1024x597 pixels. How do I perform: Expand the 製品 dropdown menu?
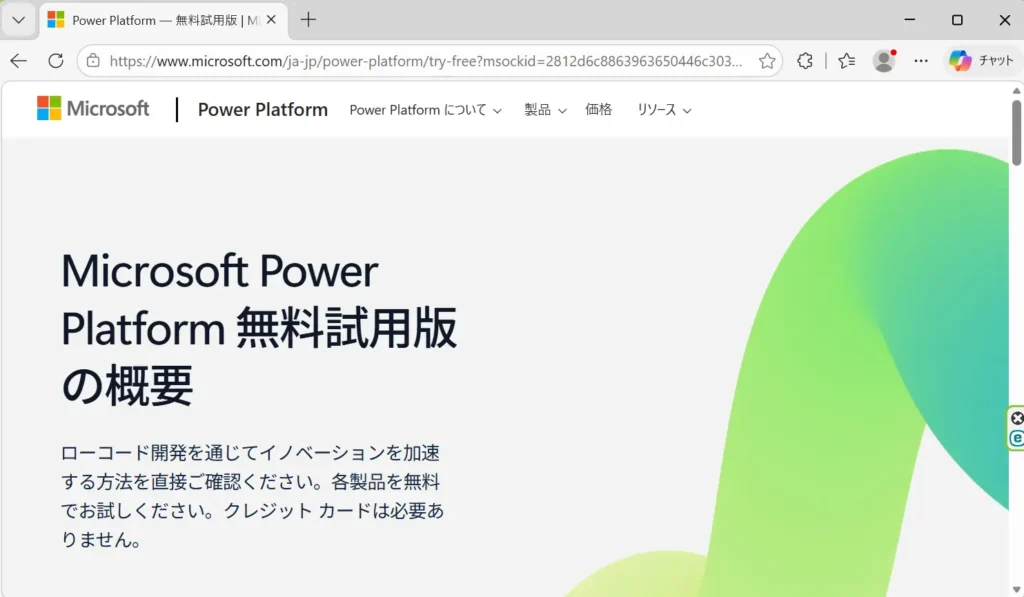545,110
